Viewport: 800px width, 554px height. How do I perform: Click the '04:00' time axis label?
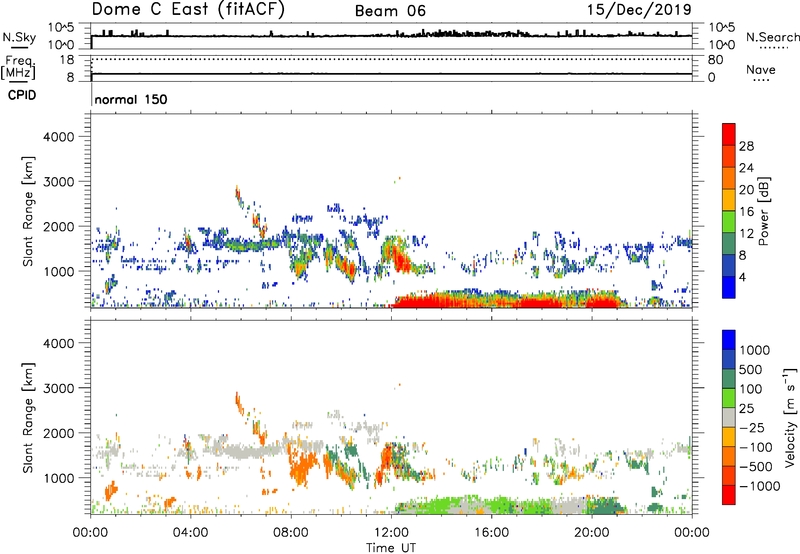191,533
